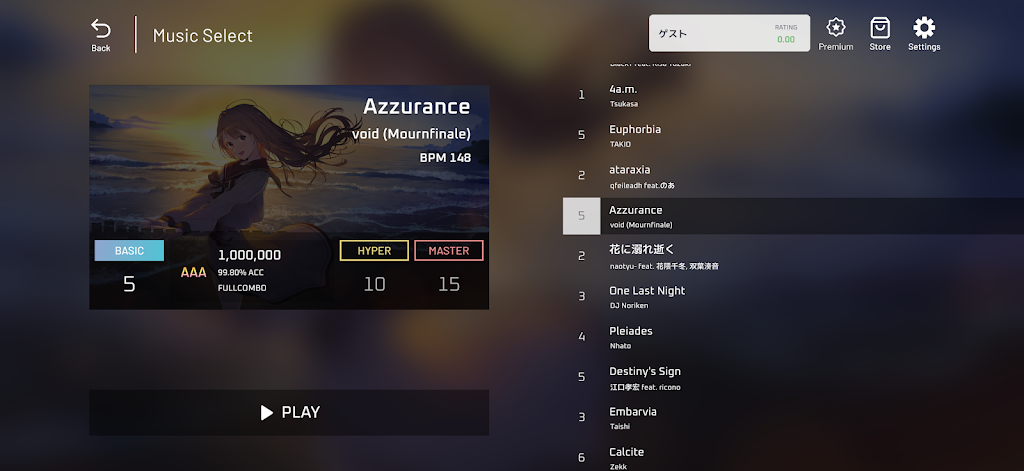Select the BASIC difficulty tab
1024x471 pixels.
tap(129, 251)
